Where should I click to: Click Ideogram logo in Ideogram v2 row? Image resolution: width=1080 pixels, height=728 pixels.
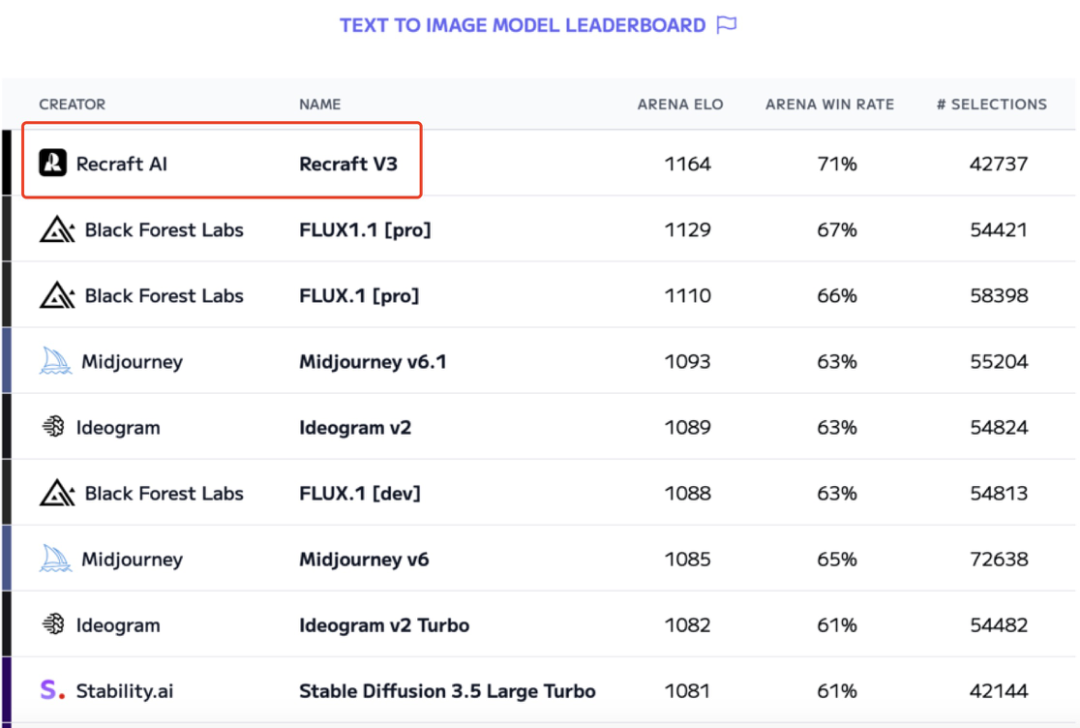(x=53, y=427)
